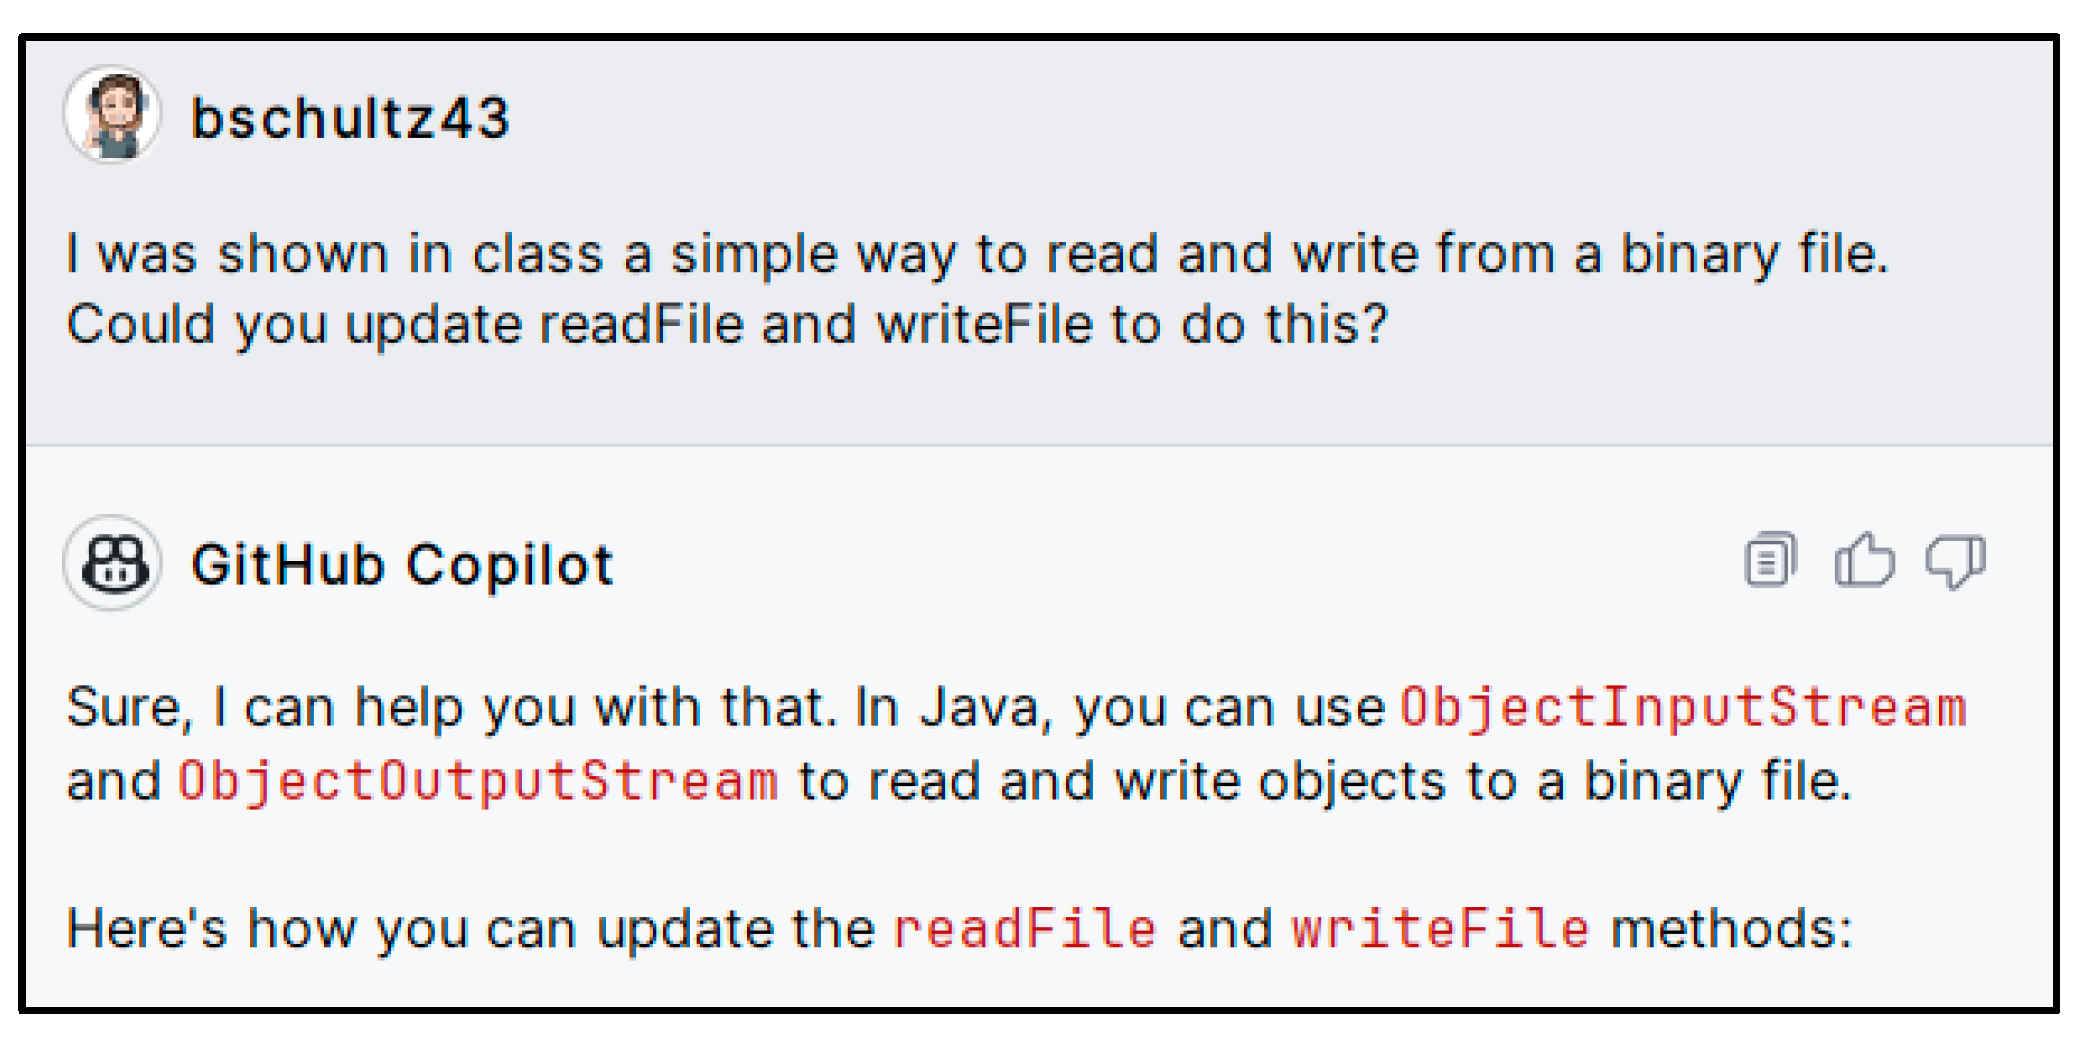Click the user's question about binary files
This screenshot has height=1047, width=2096.
(x=977, y=254)
